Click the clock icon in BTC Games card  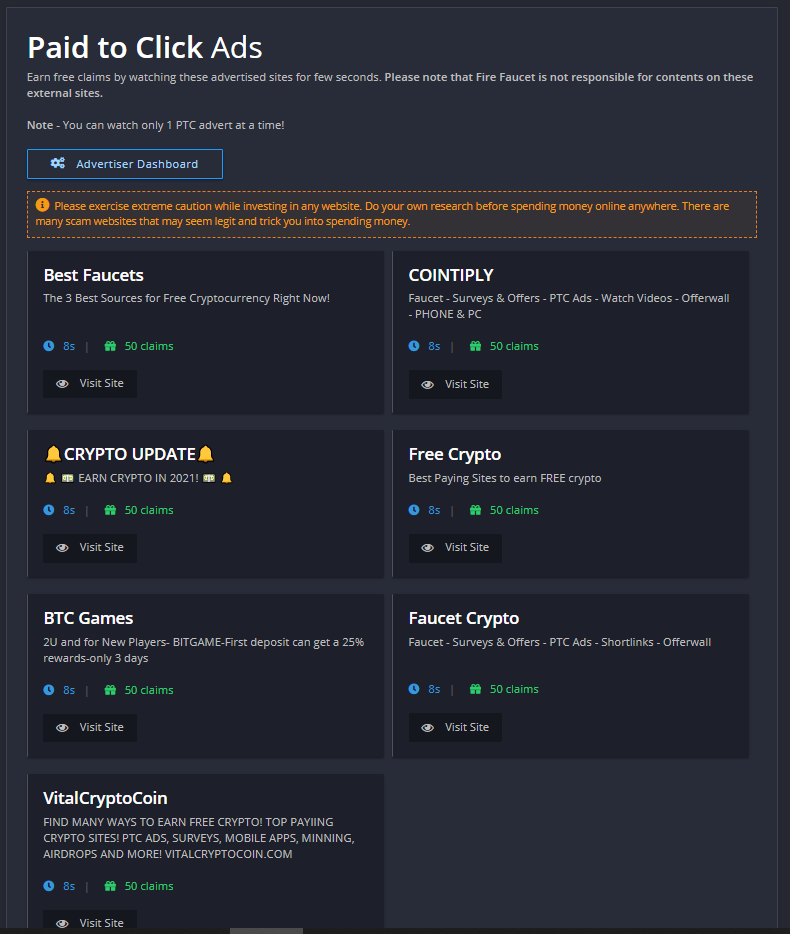[49, 690]
